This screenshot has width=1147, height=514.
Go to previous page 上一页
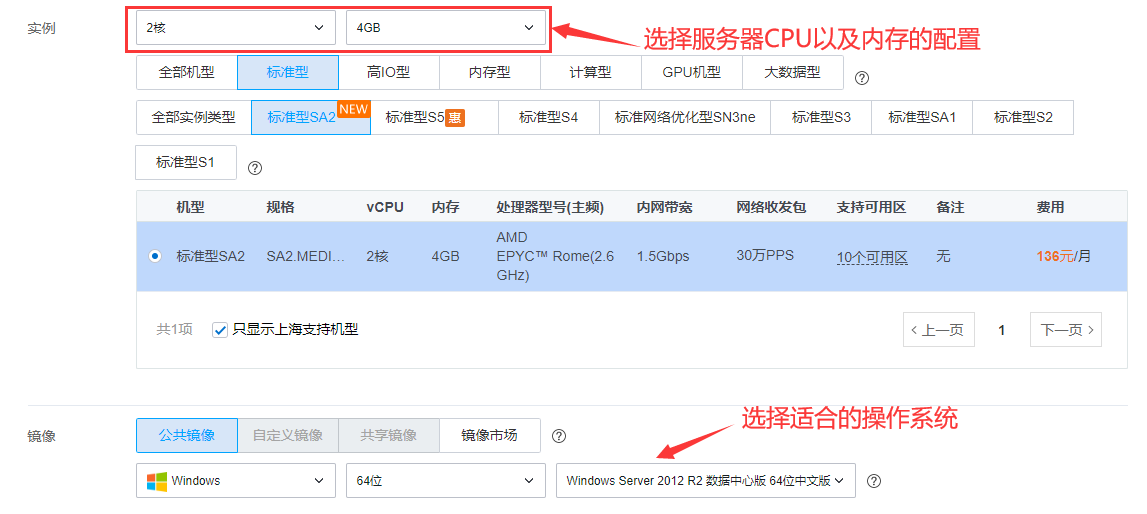tap(939, 330)
